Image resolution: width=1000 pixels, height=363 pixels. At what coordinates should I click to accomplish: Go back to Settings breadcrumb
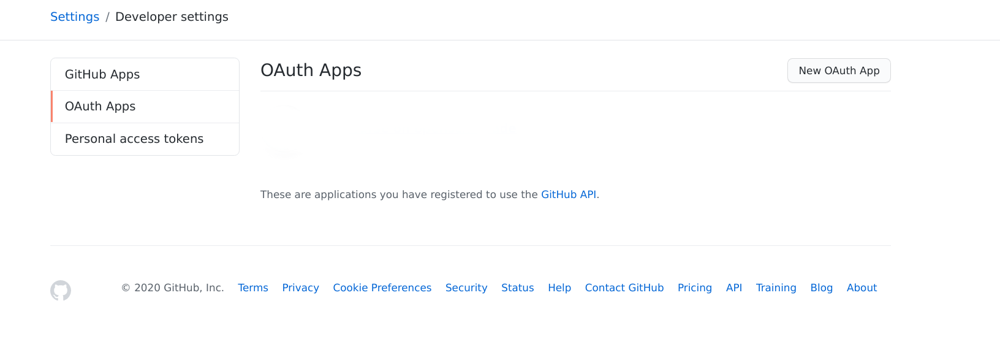click(75, 17)
